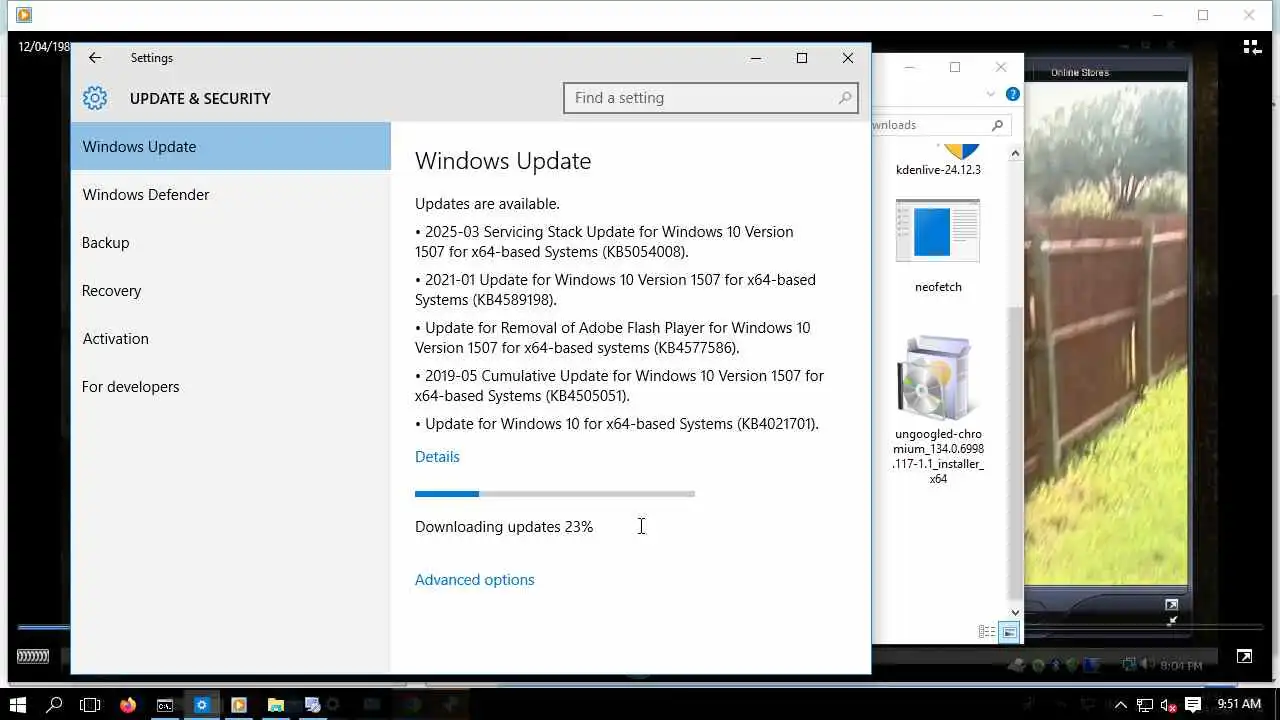Click the Downloading updates 23% status text
The height and width of the screenshot is (720, 1280).
click(x=504, y=526)
